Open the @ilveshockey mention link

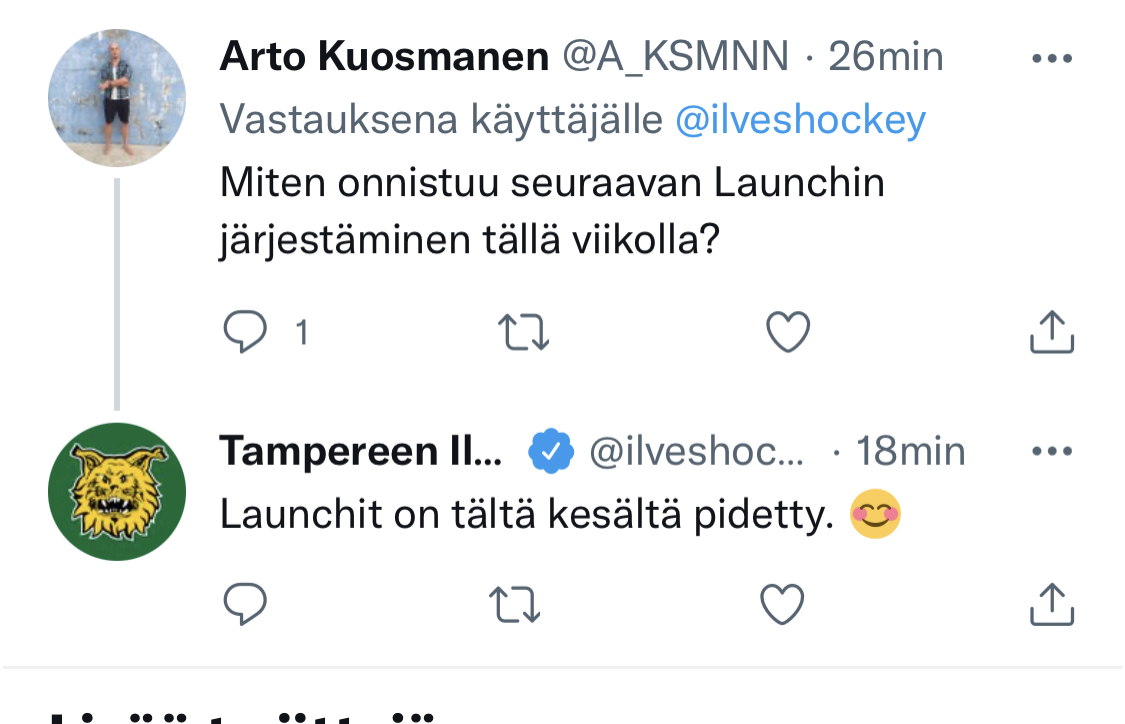[800, 120]
